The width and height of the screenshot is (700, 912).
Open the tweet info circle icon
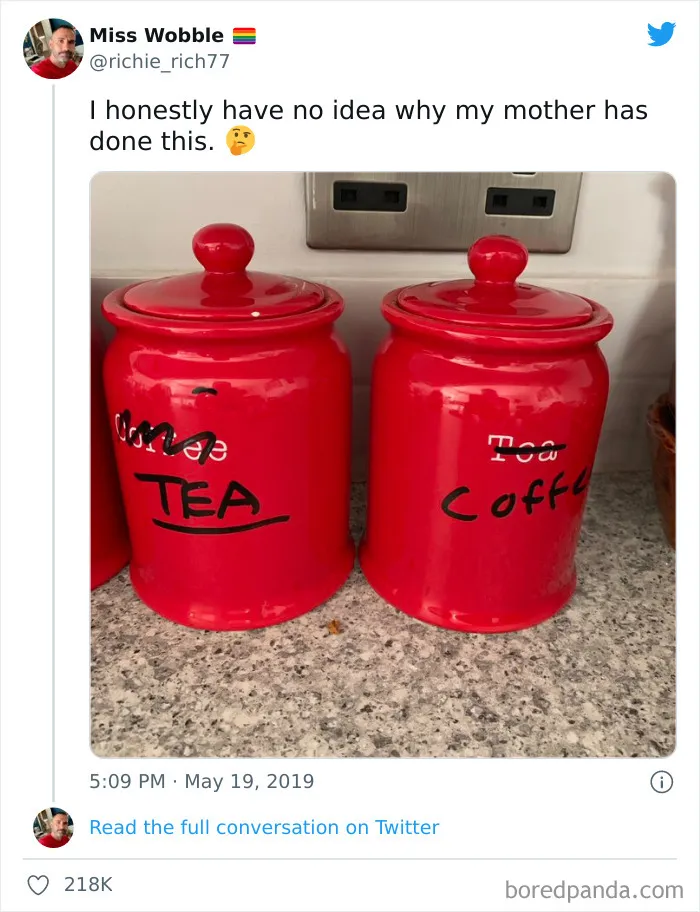tap(661, 782)
